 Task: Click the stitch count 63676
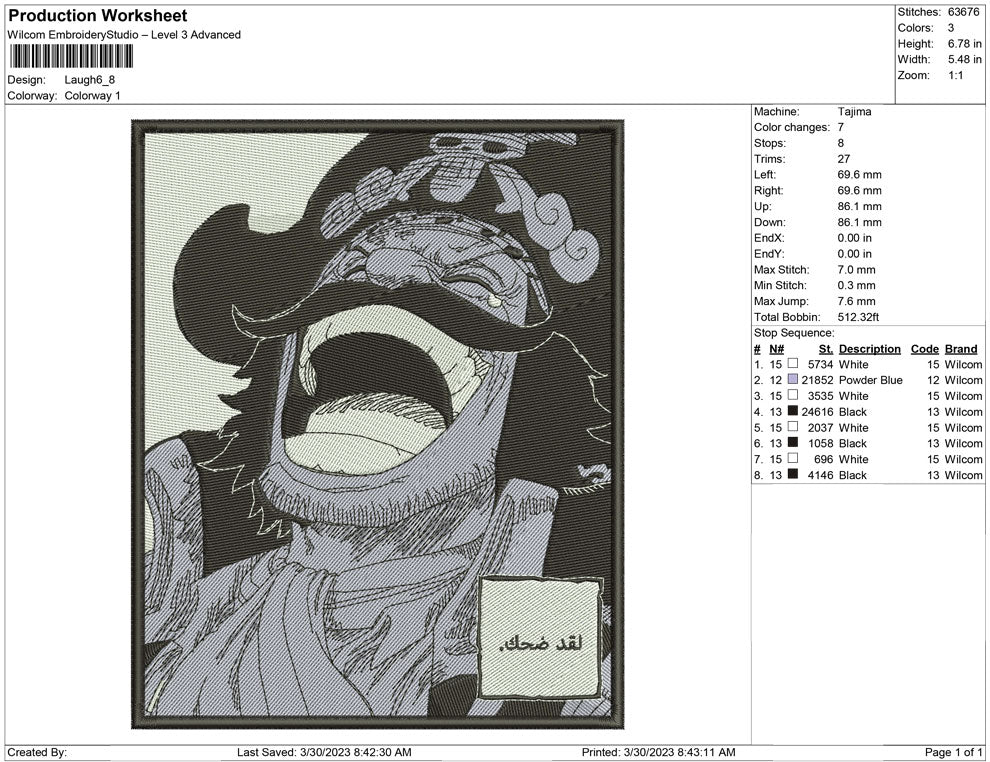(963, 12)
